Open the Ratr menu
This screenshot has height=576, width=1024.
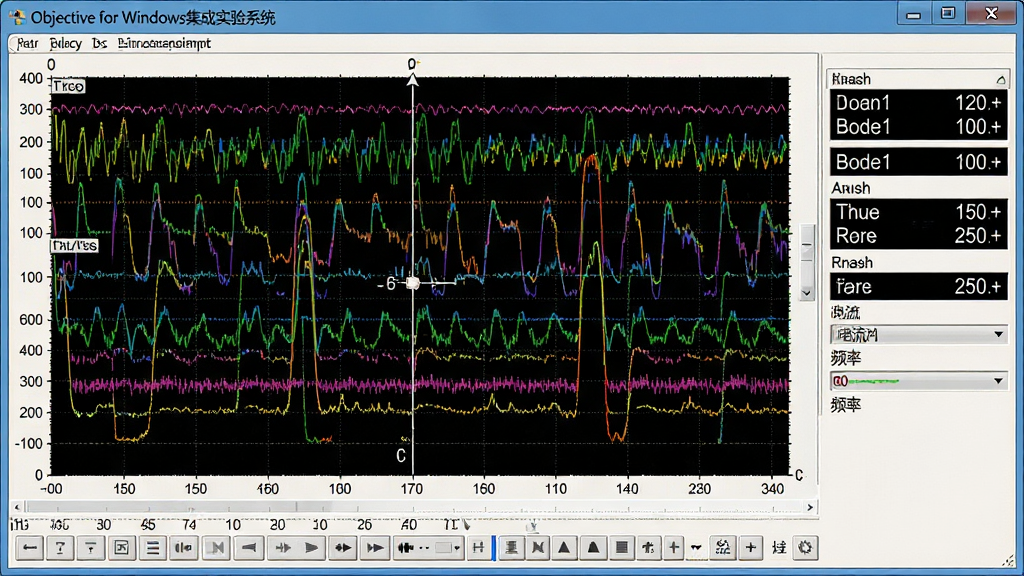tap(27, 44)
